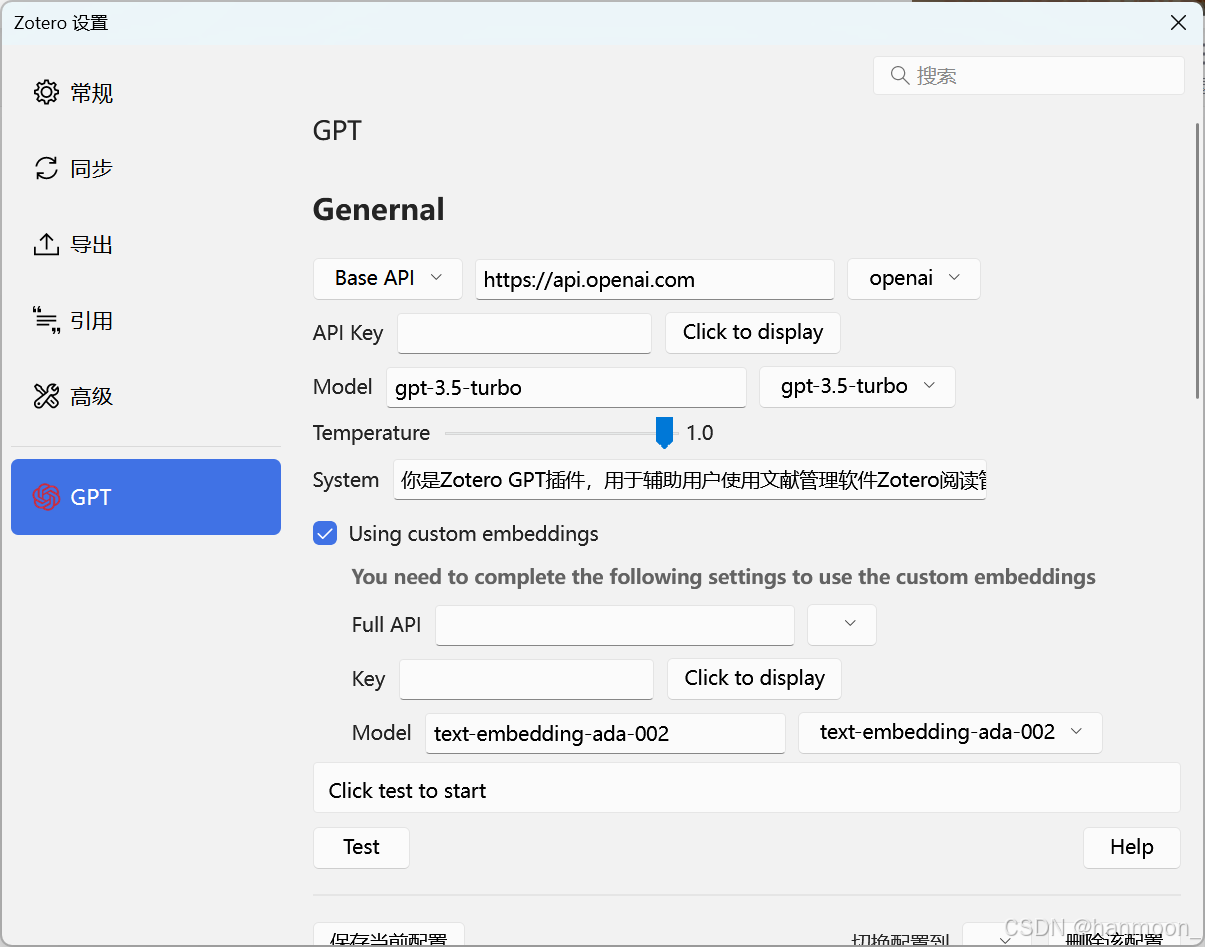Click the System prompt text field
Viewport: 1205px width, 947px height.
tap(690, 480)
